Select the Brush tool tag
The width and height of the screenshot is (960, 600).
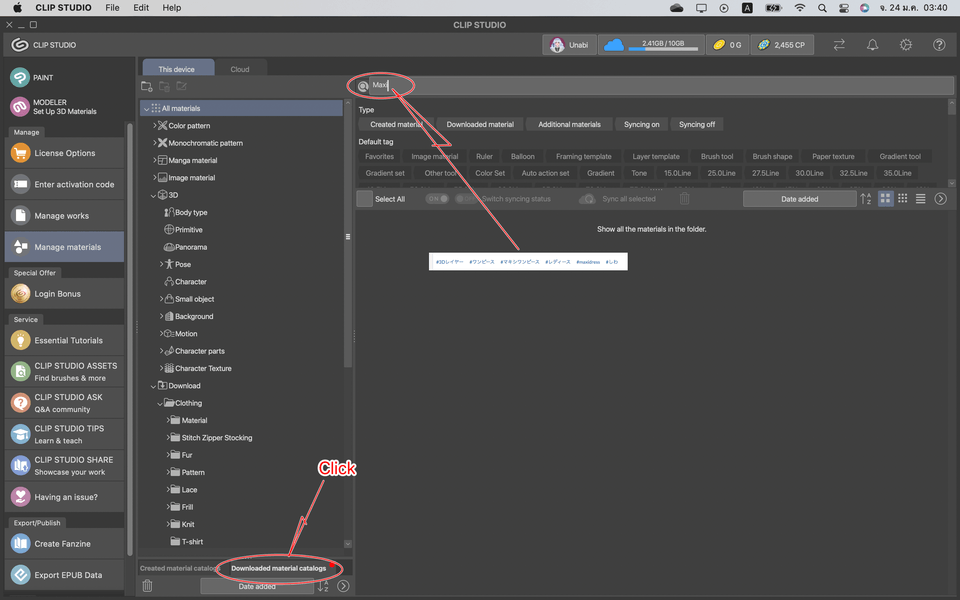[717, 156]
